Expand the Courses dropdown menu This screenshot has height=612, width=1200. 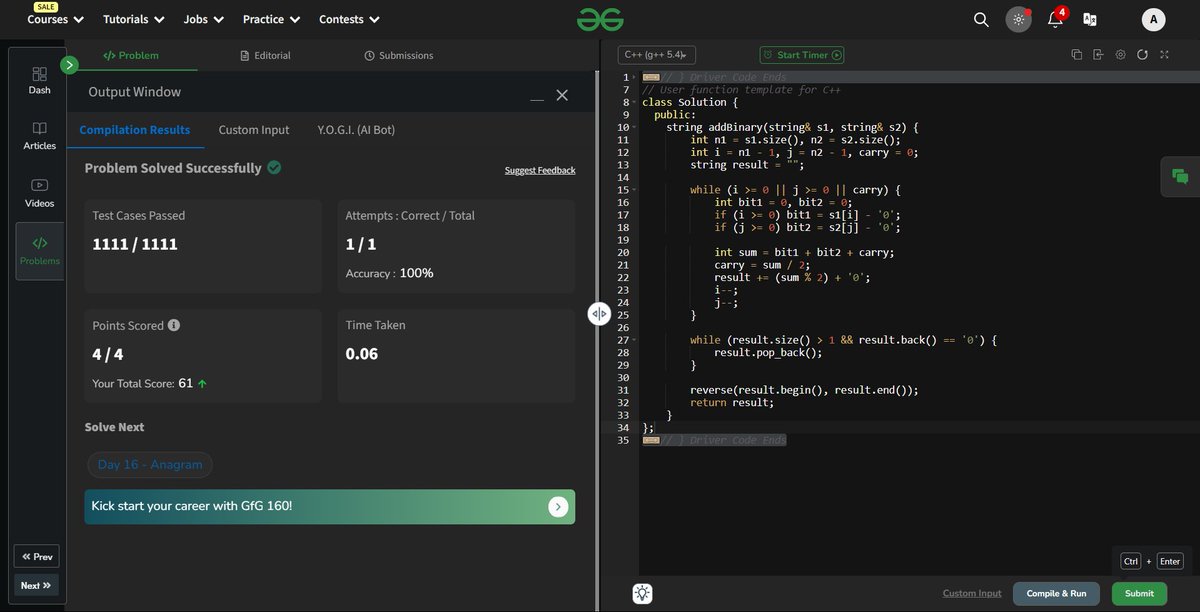pyautogui.click(x=55, y=19)
